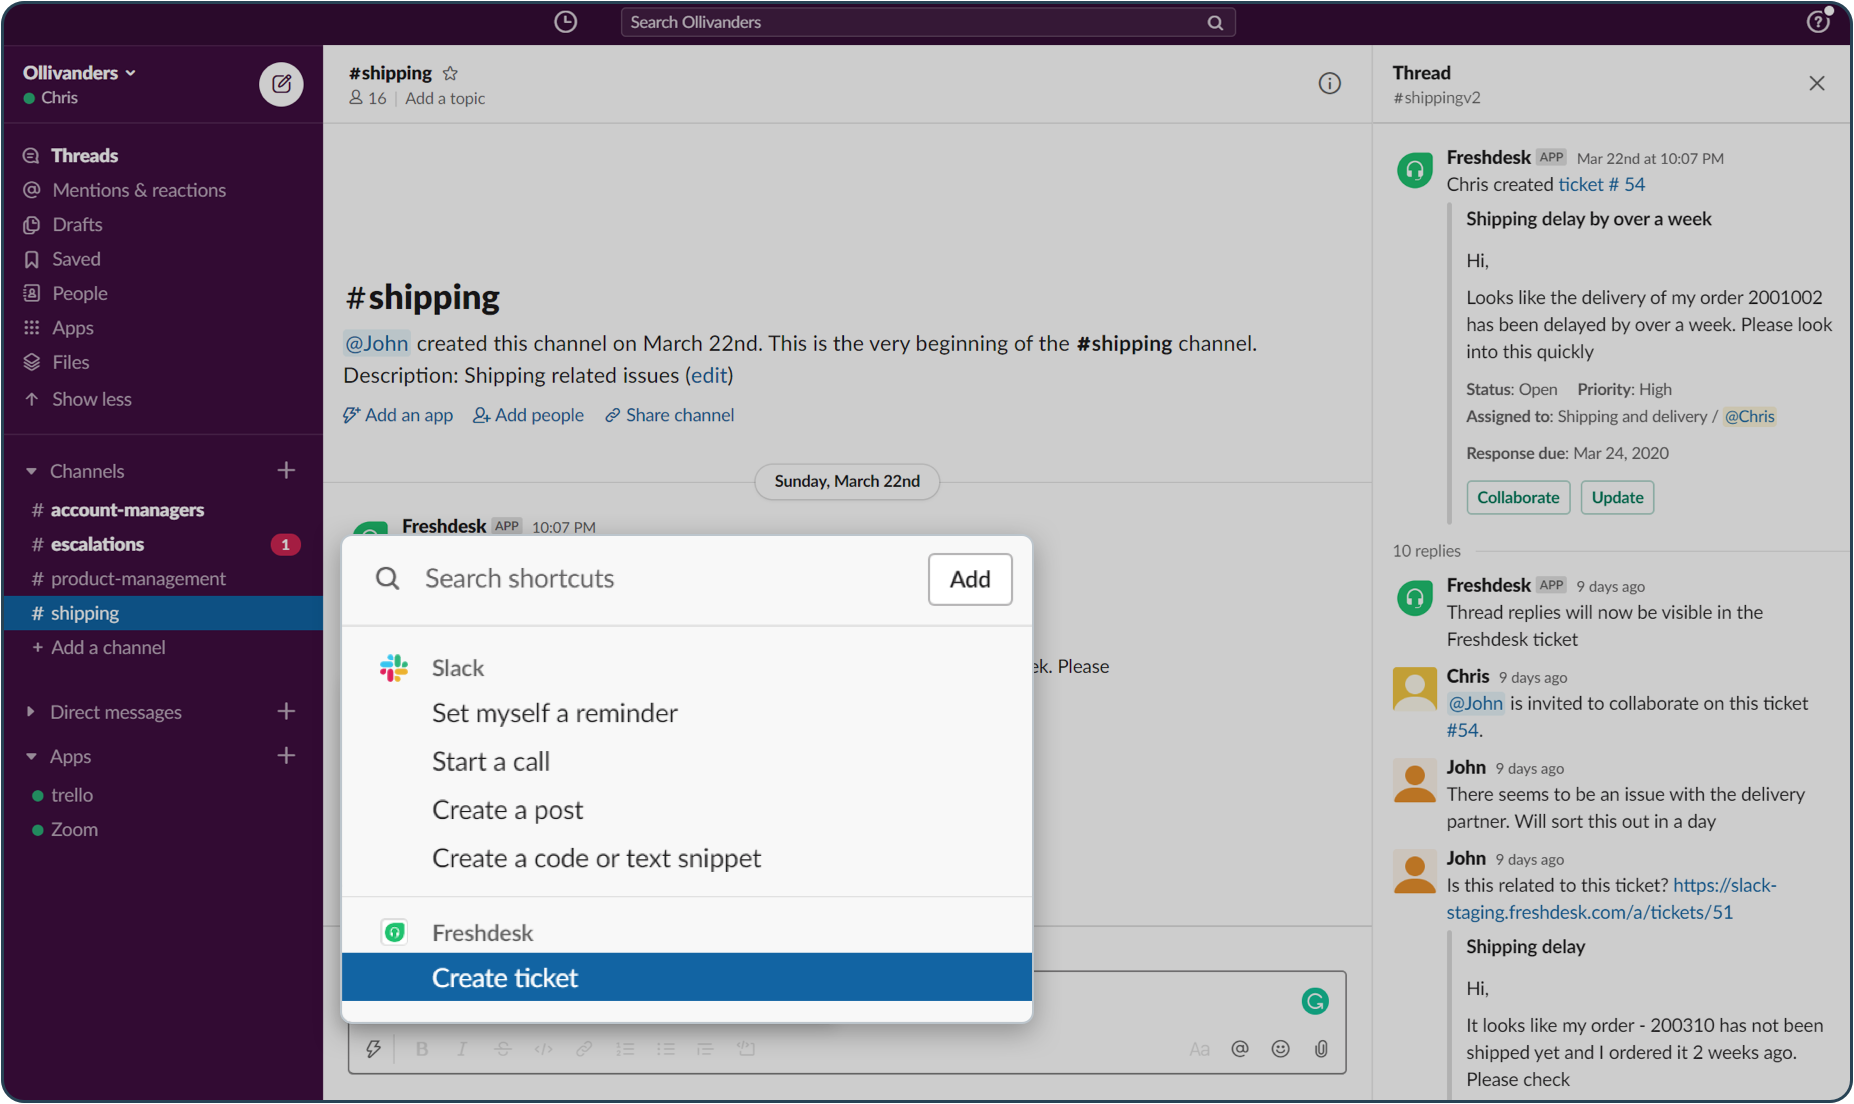Select Create ticket under Freshdesk

pos(504,977)
